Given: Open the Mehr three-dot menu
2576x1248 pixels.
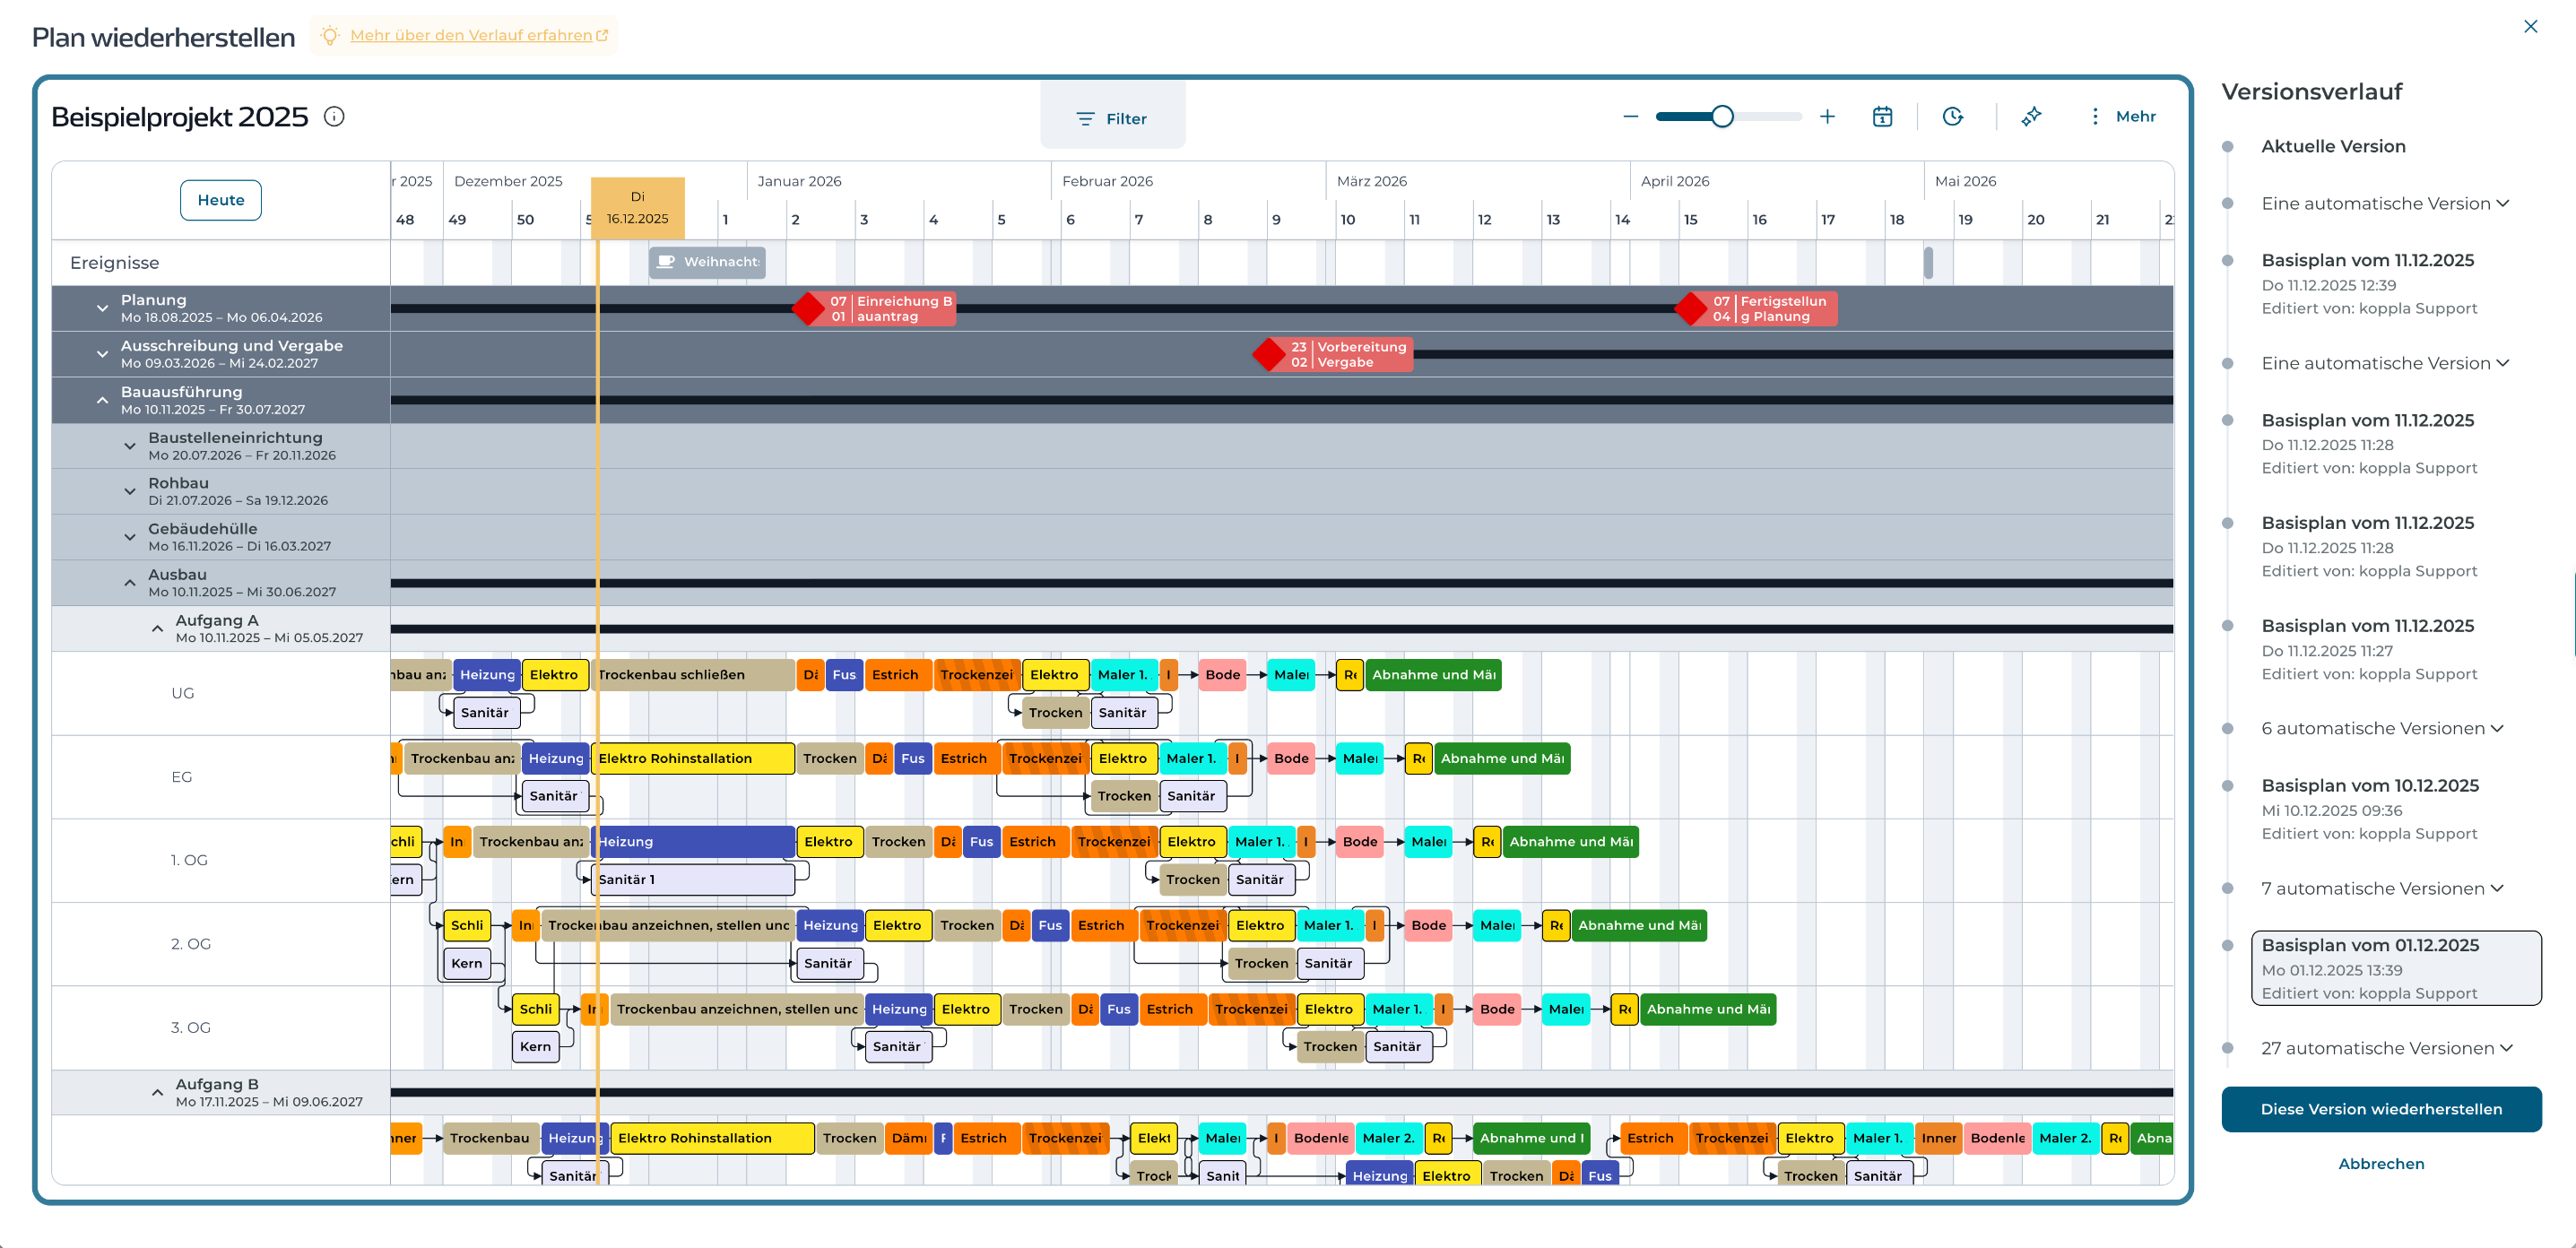Looking at the screenshot, I should 2123,117.
